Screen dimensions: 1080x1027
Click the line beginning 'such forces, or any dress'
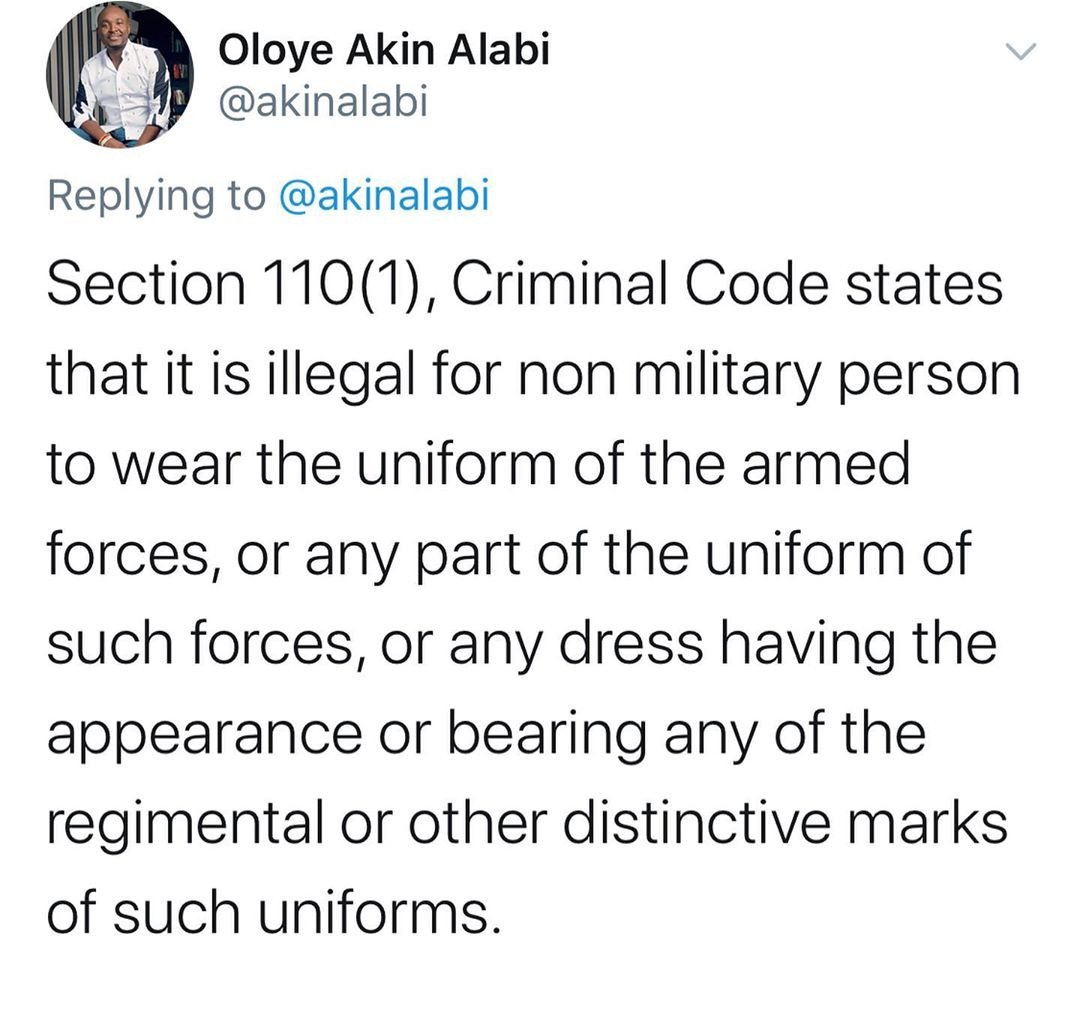point(521,645)
